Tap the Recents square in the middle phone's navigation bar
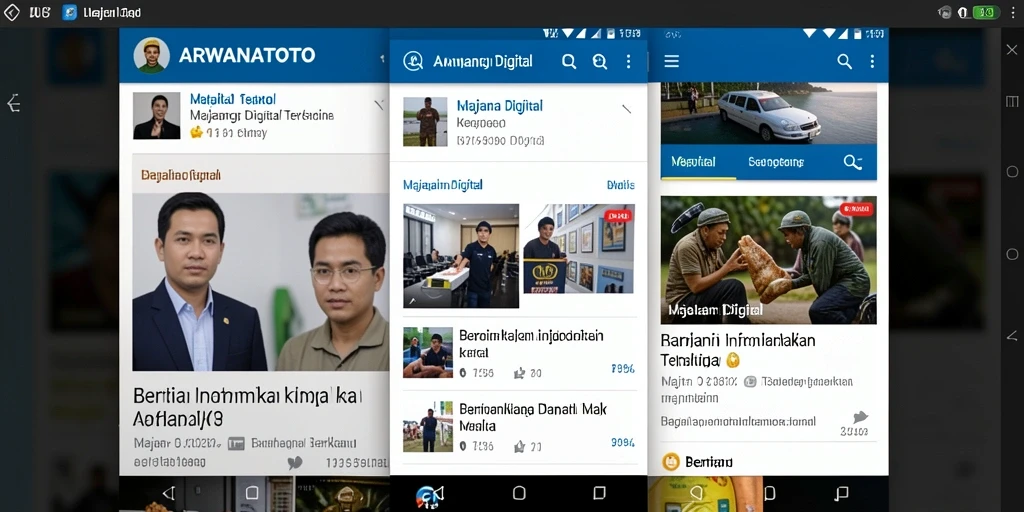This screenshot has height=512, width=1024. point(600,493)
